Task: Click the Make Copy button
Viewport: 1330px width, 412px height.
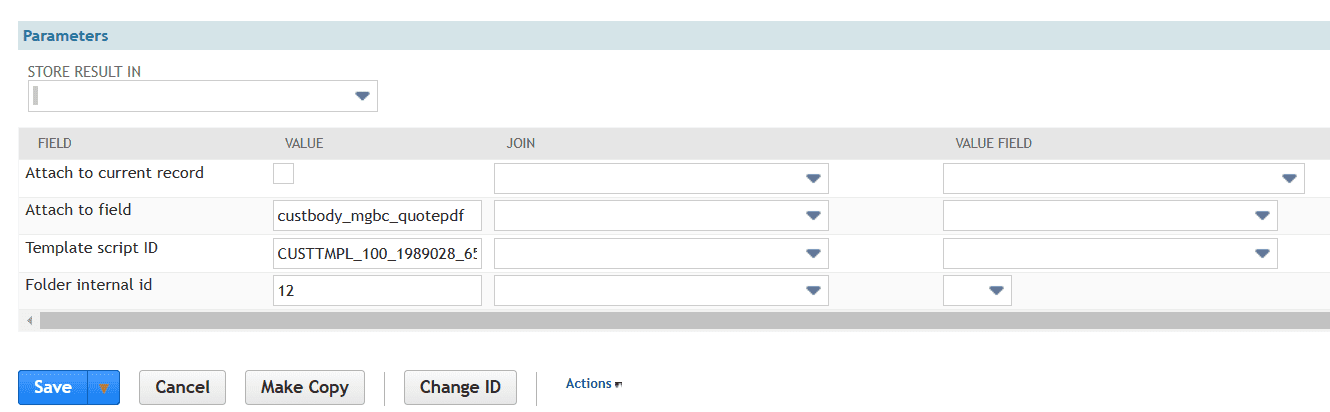Action: point(305,387)
